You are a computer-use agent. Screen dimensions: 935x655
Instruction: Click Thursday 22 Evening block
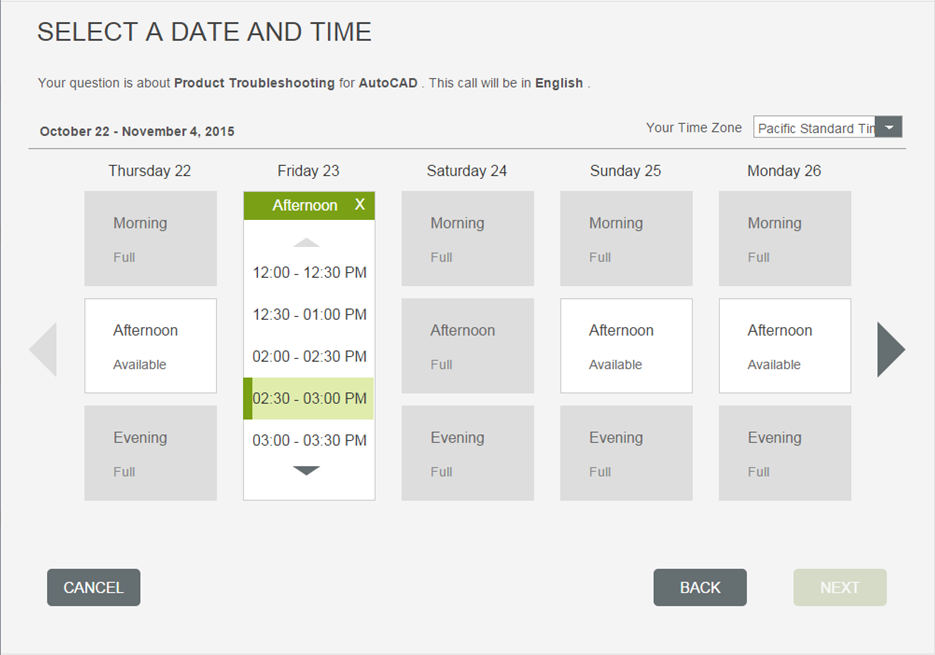pos(150,453)
